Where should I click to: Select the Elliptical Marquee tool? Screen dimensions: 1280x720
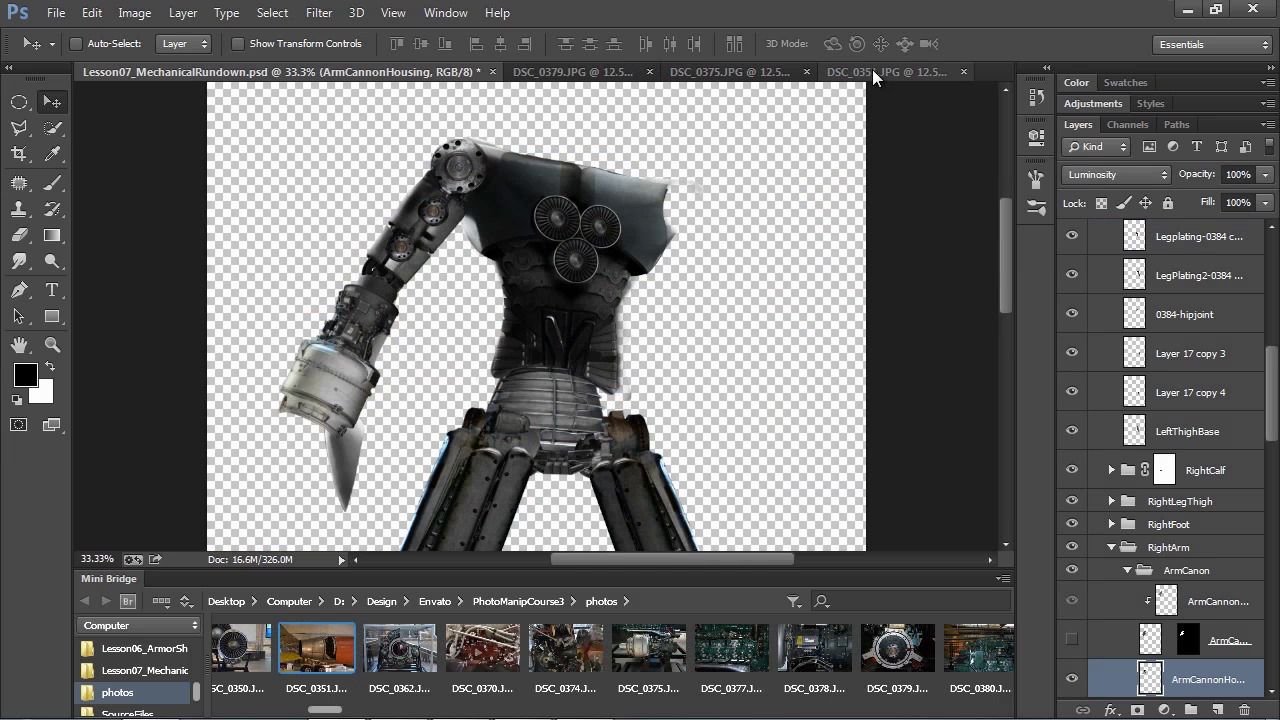19,102
